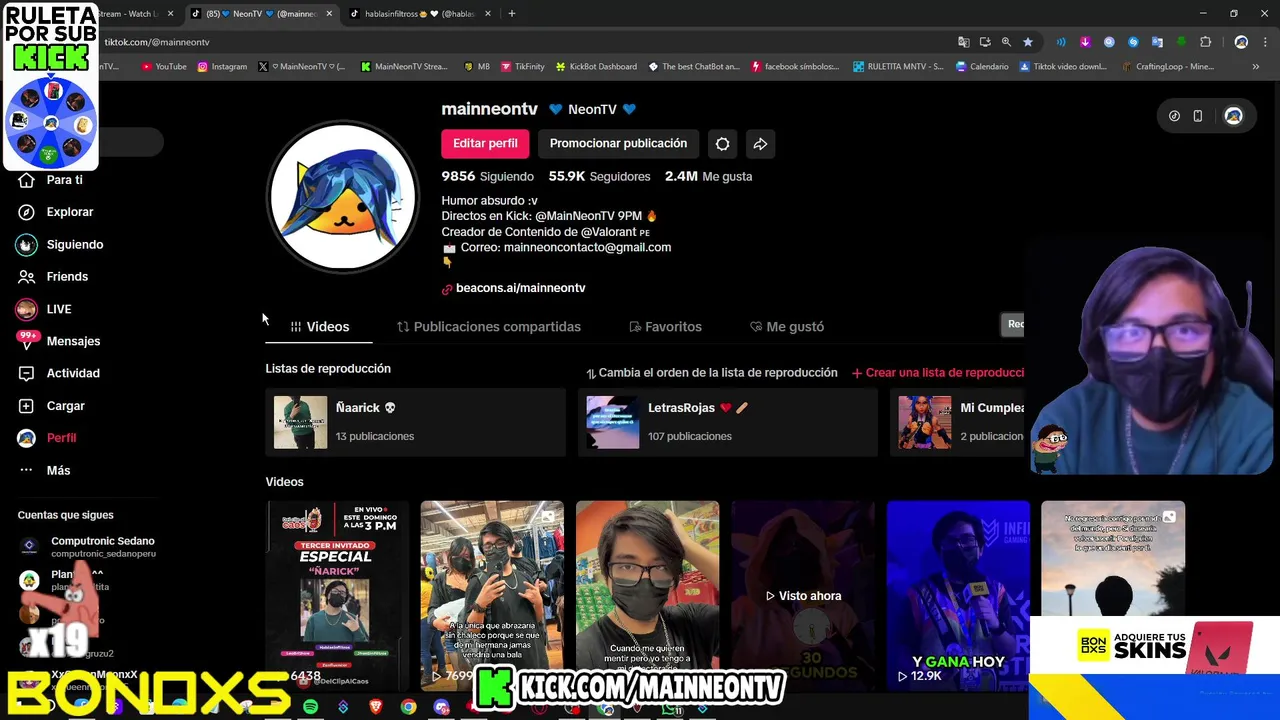Click the Google Translate extension icon
Image resolution: width=1280 pixels, height=720 pixels.
pos(1157,42)
